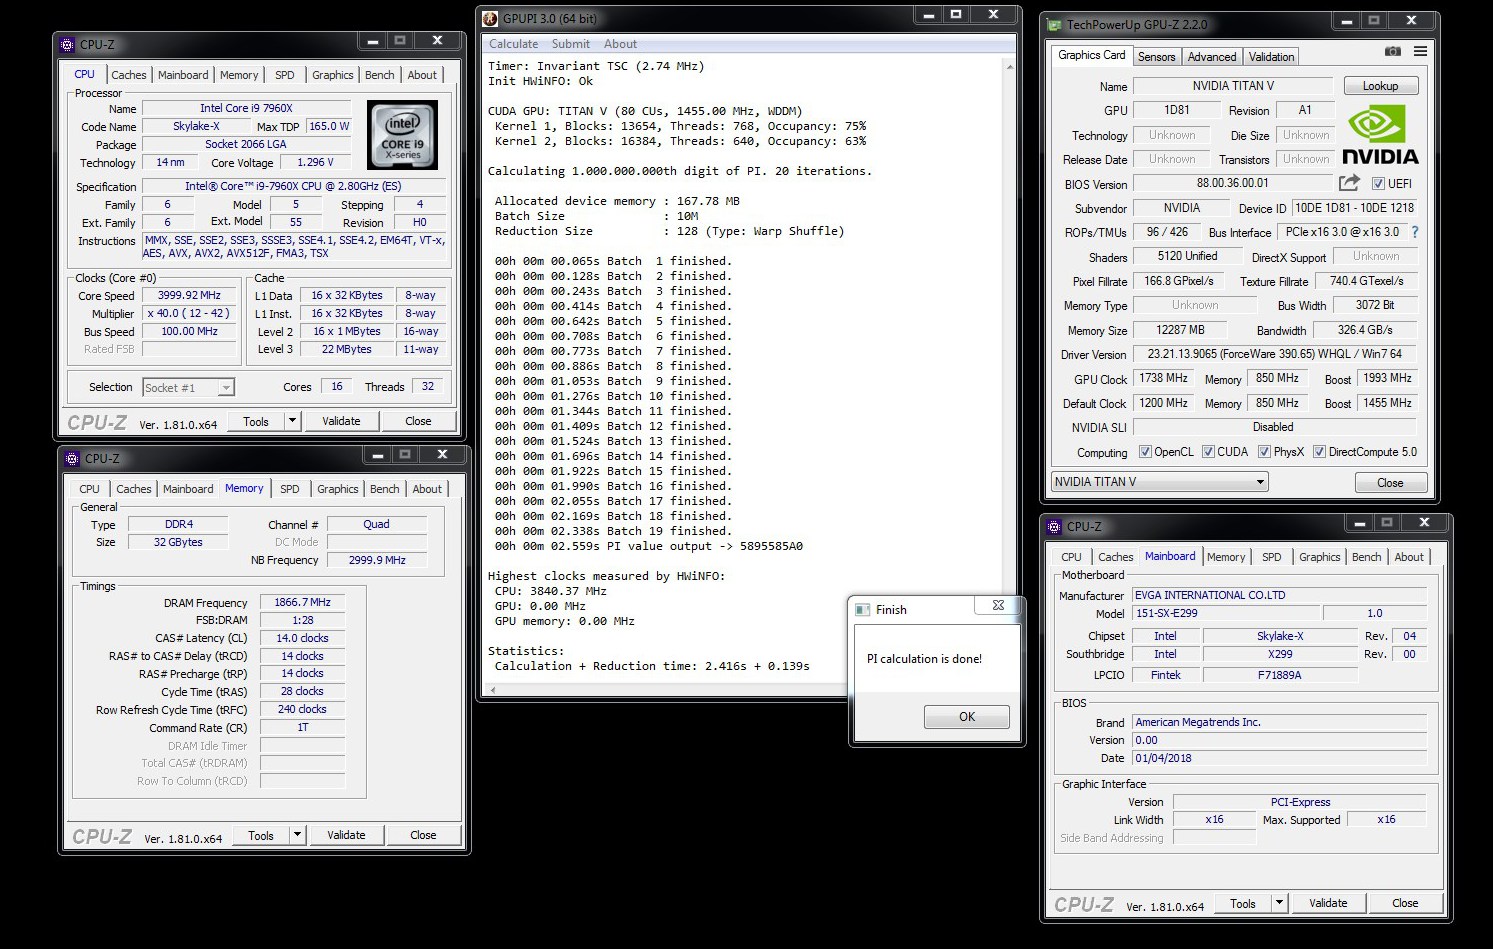This screenshot has height=949, width=1493.
Task: Click the Intel Core i9 X-series badge
Action: point(402,135)
